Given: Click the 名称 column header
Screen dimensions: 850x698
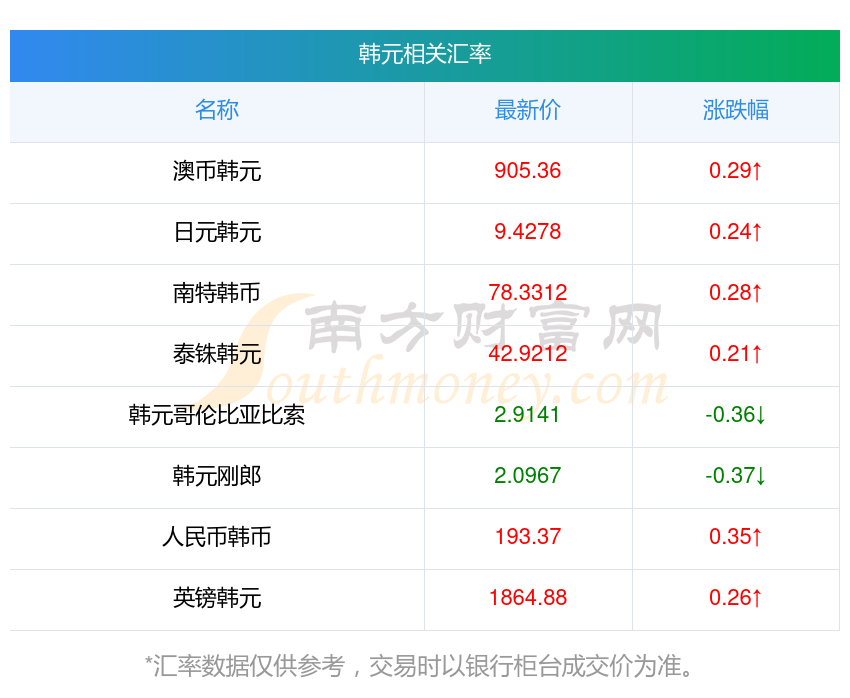Looking at the screenshot, I should 217,110.
